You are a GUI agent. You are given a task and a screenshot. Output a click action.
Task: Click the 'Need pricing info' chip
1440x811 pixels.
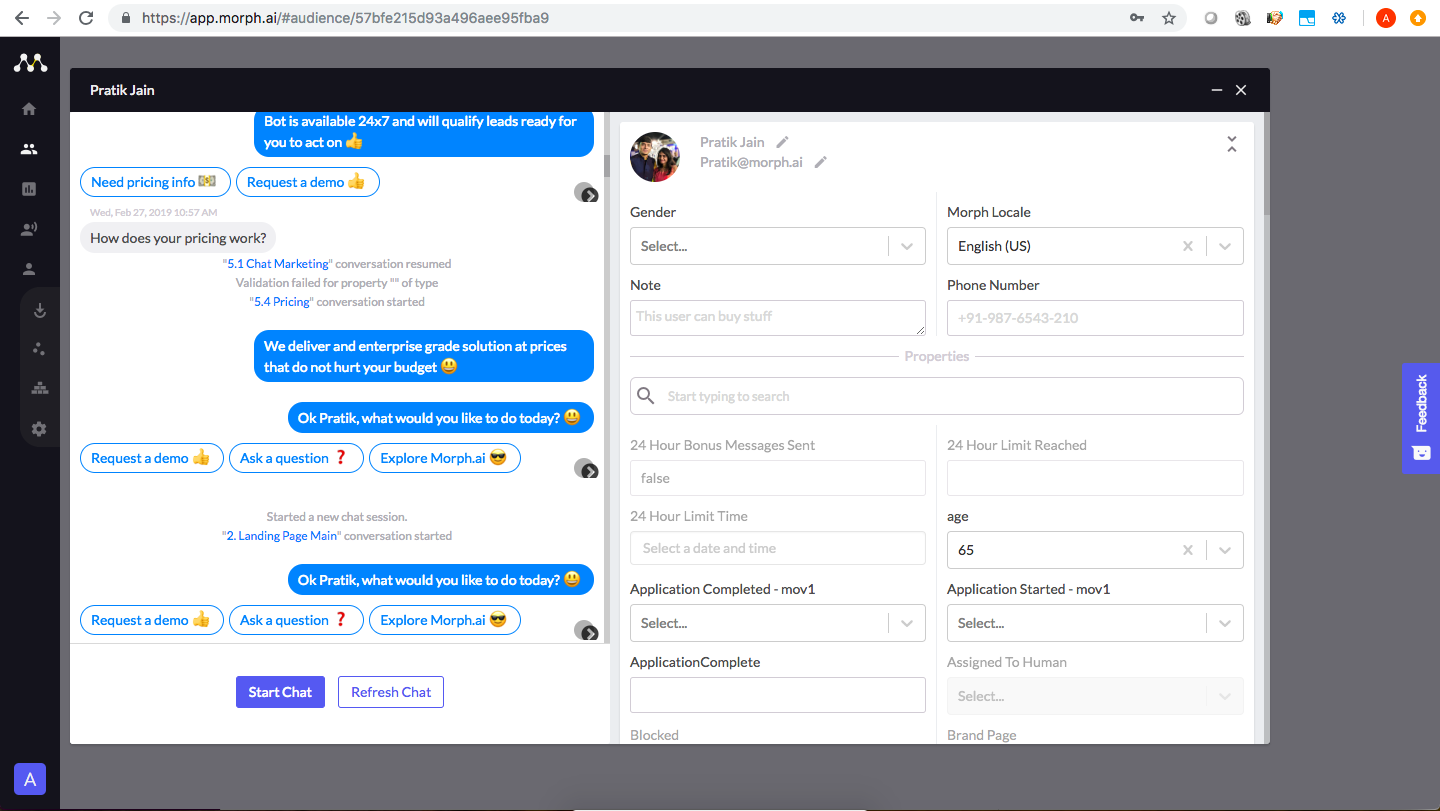155,182
